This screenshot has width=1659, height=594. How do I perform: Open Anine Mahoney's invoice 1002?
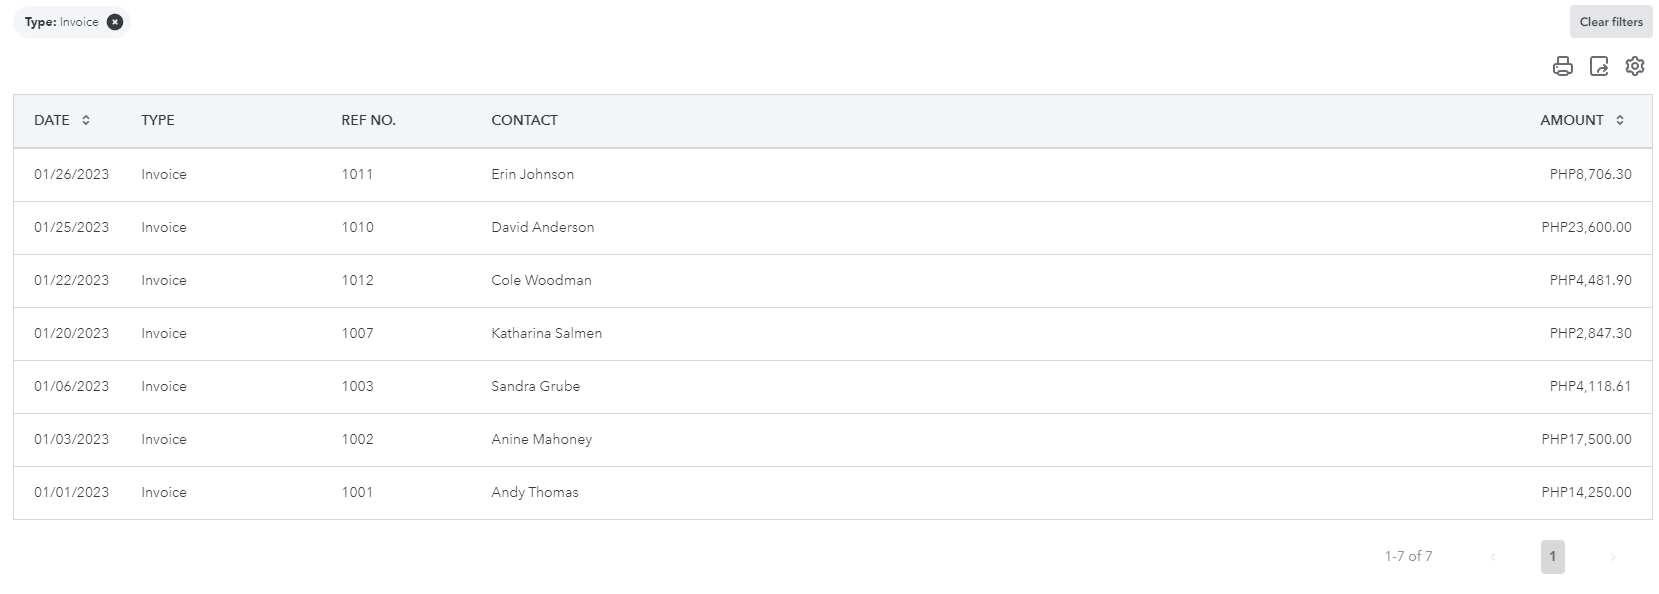[x=541, y=439]
